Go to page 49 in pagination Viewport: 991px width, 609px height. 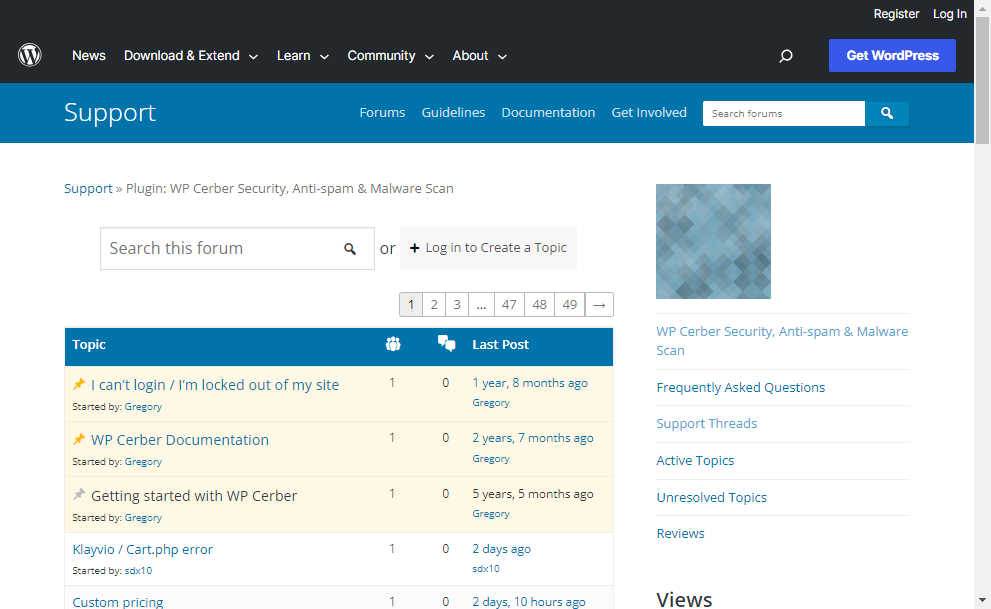(569, 304)
